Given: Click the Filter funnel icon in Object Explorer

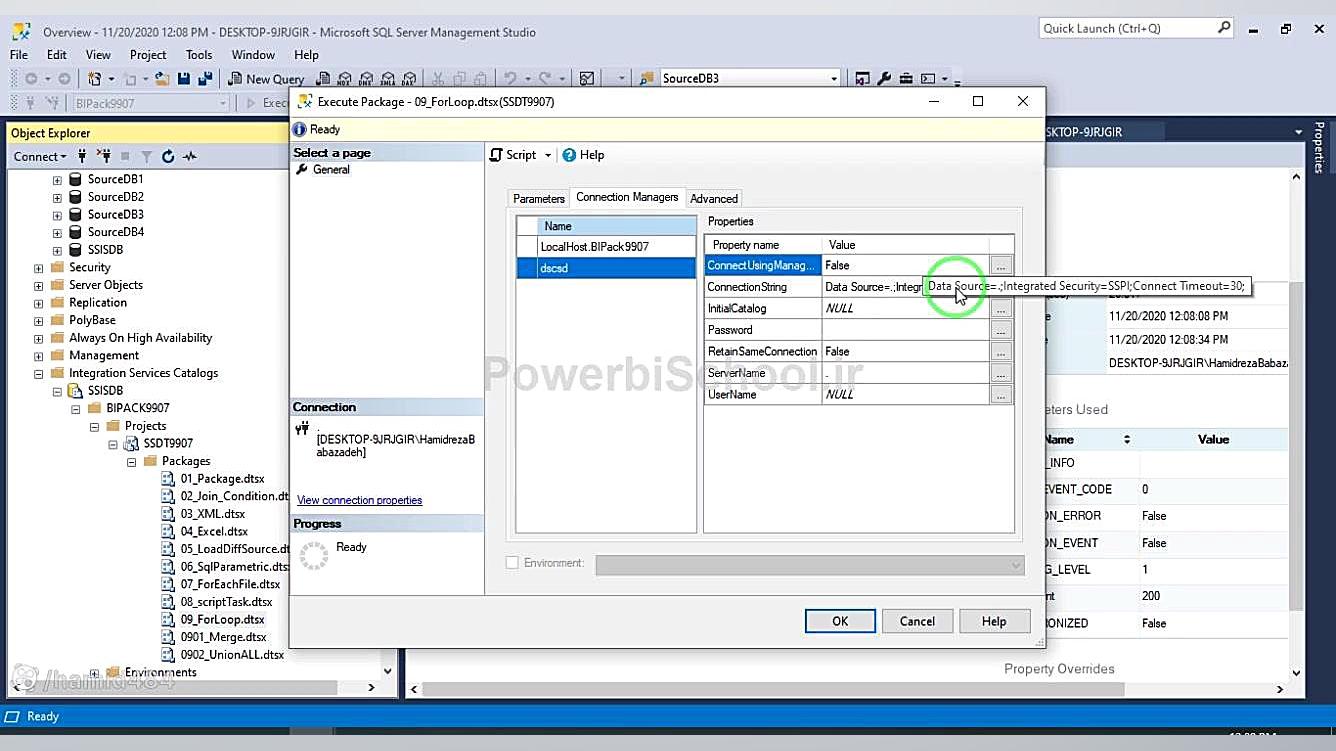Looking at the screenshot, I should pyautogui.click(x=147, y=156).
